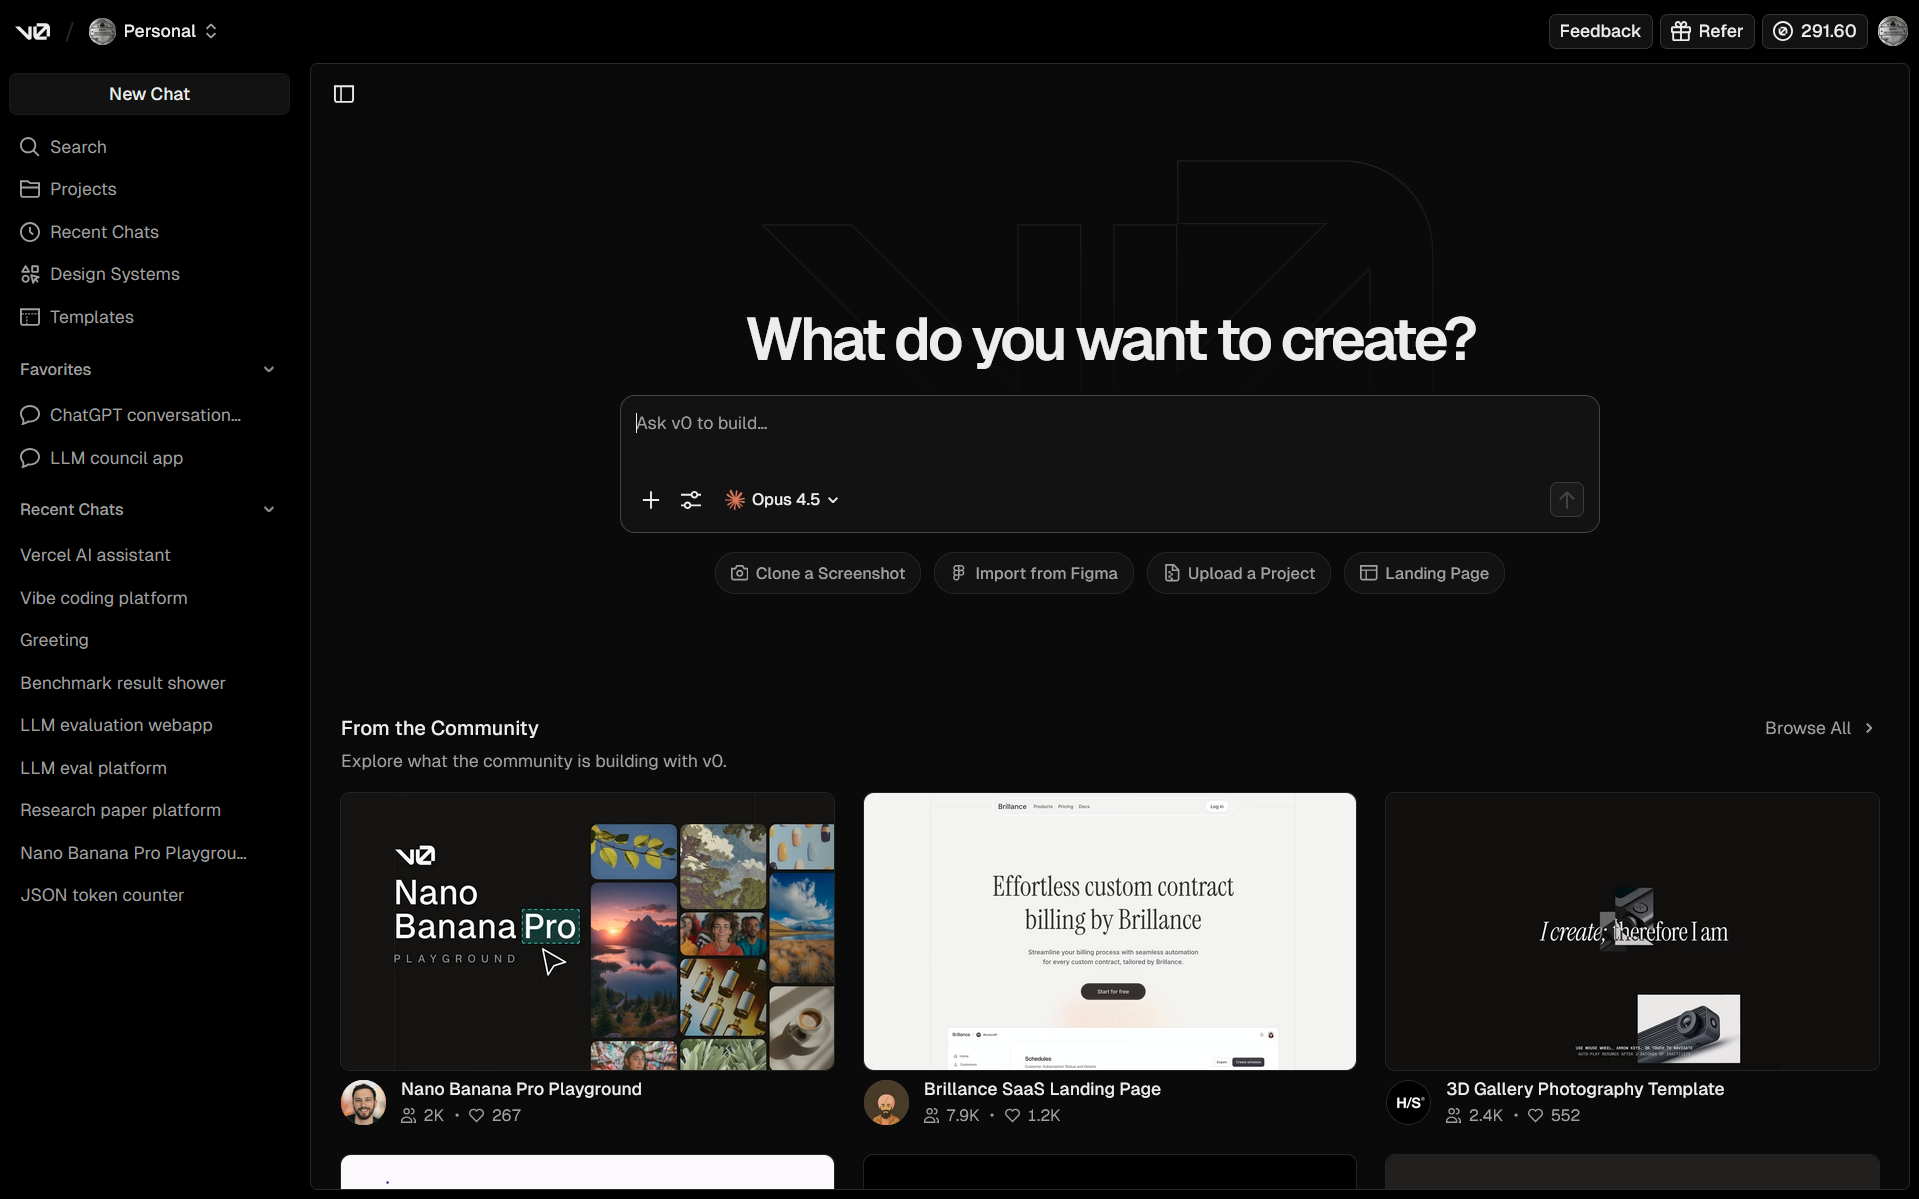Click the Refer gift button
This screenshot has width=1919, height=1199.
point(1707,31)
